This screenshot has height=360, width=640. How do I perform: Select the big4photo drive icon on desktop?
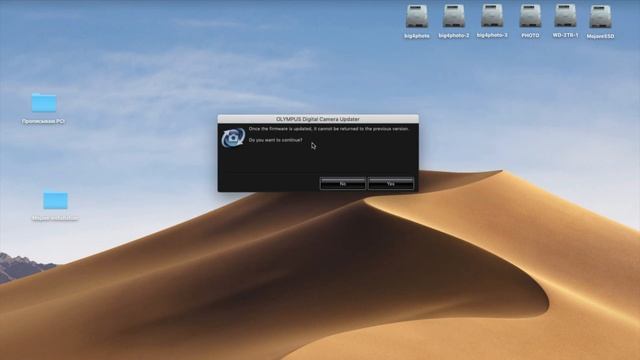coord(417,17)
